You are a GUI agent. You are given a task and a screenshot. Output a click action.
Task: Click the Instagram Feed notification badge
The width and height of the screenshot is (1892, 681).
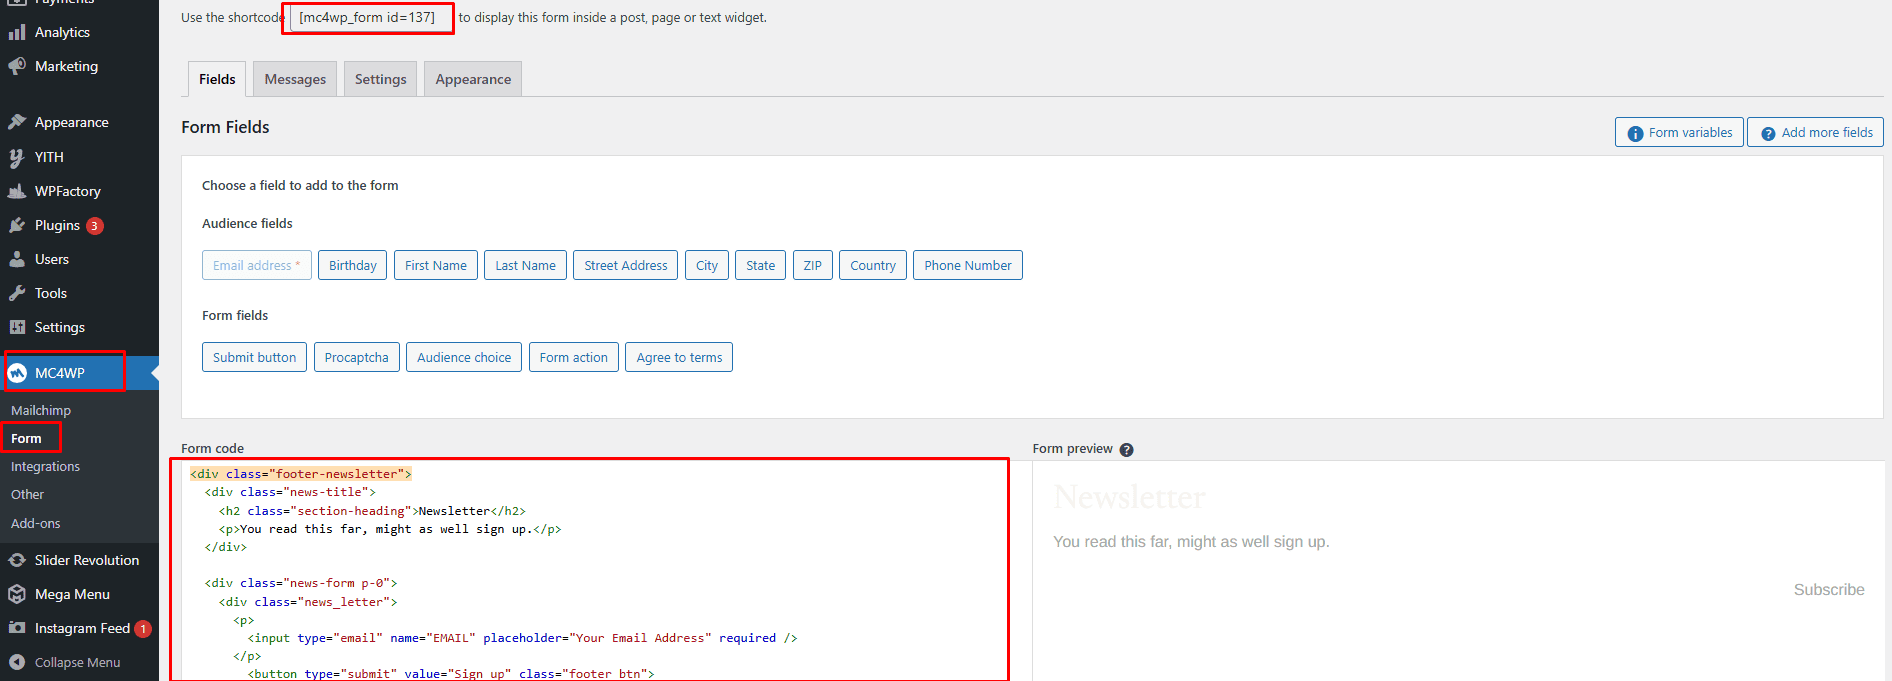[x=143, y=629]
